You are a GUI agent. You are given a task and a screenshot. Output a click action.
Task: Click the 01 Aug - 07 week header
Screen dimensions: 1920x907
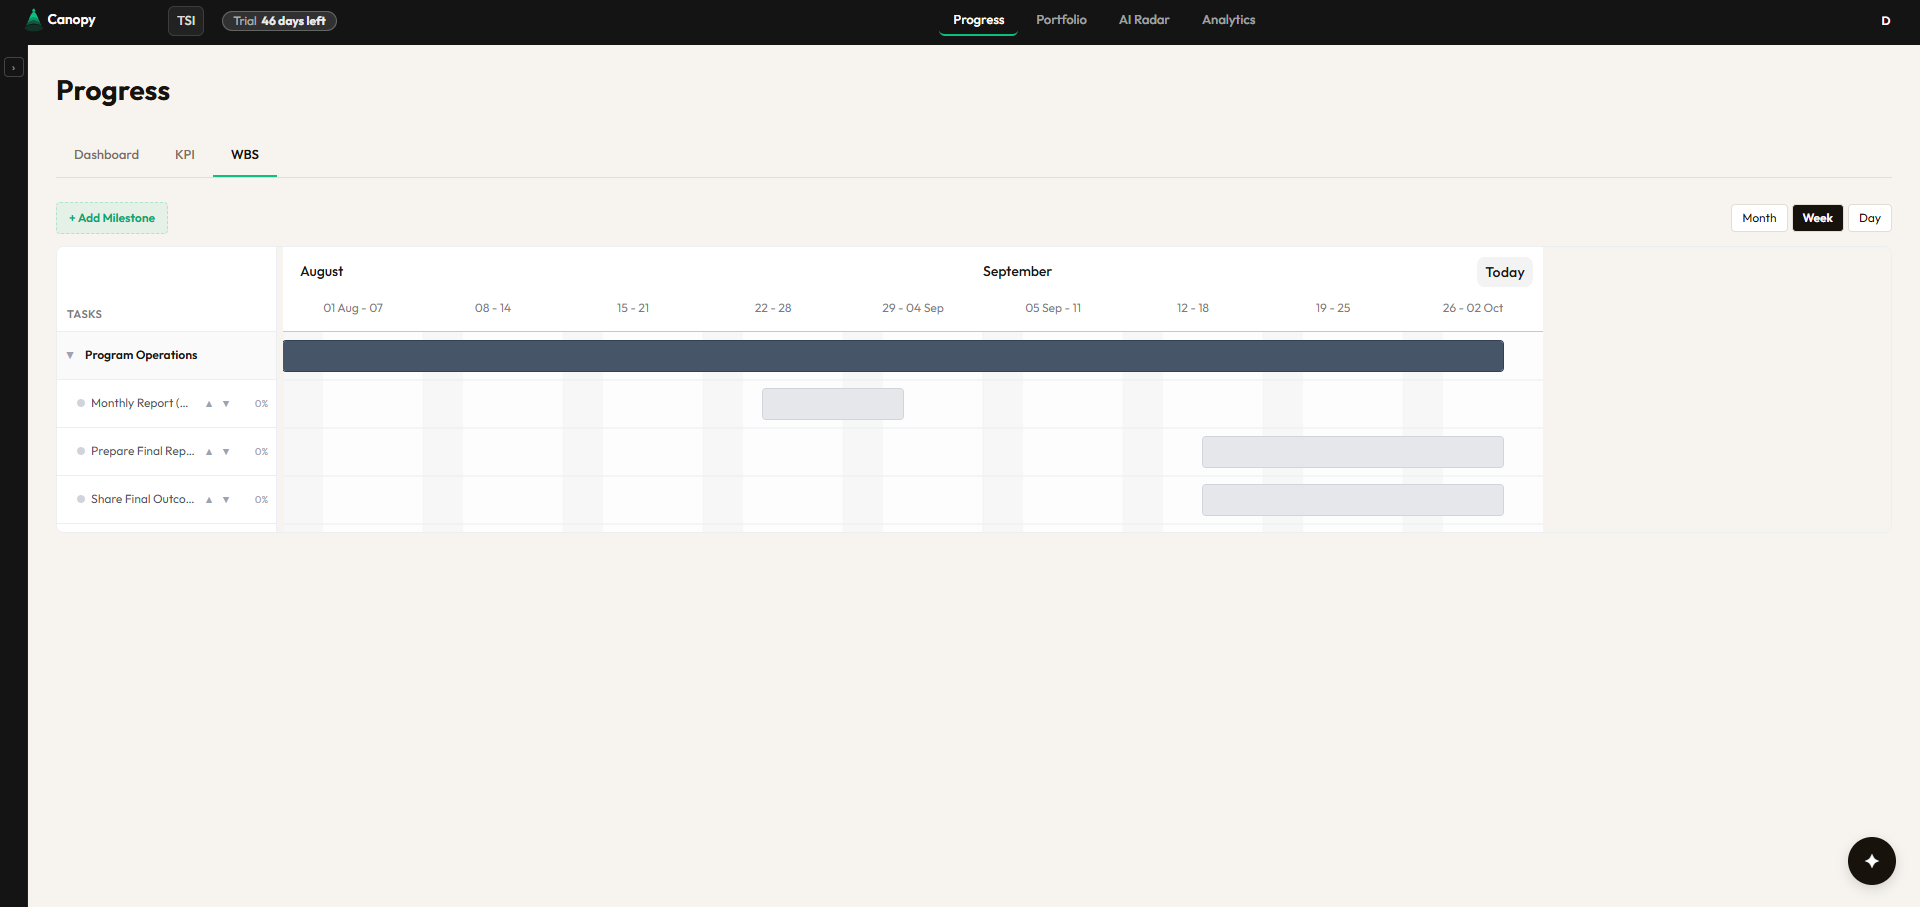[x=353, y=308]
